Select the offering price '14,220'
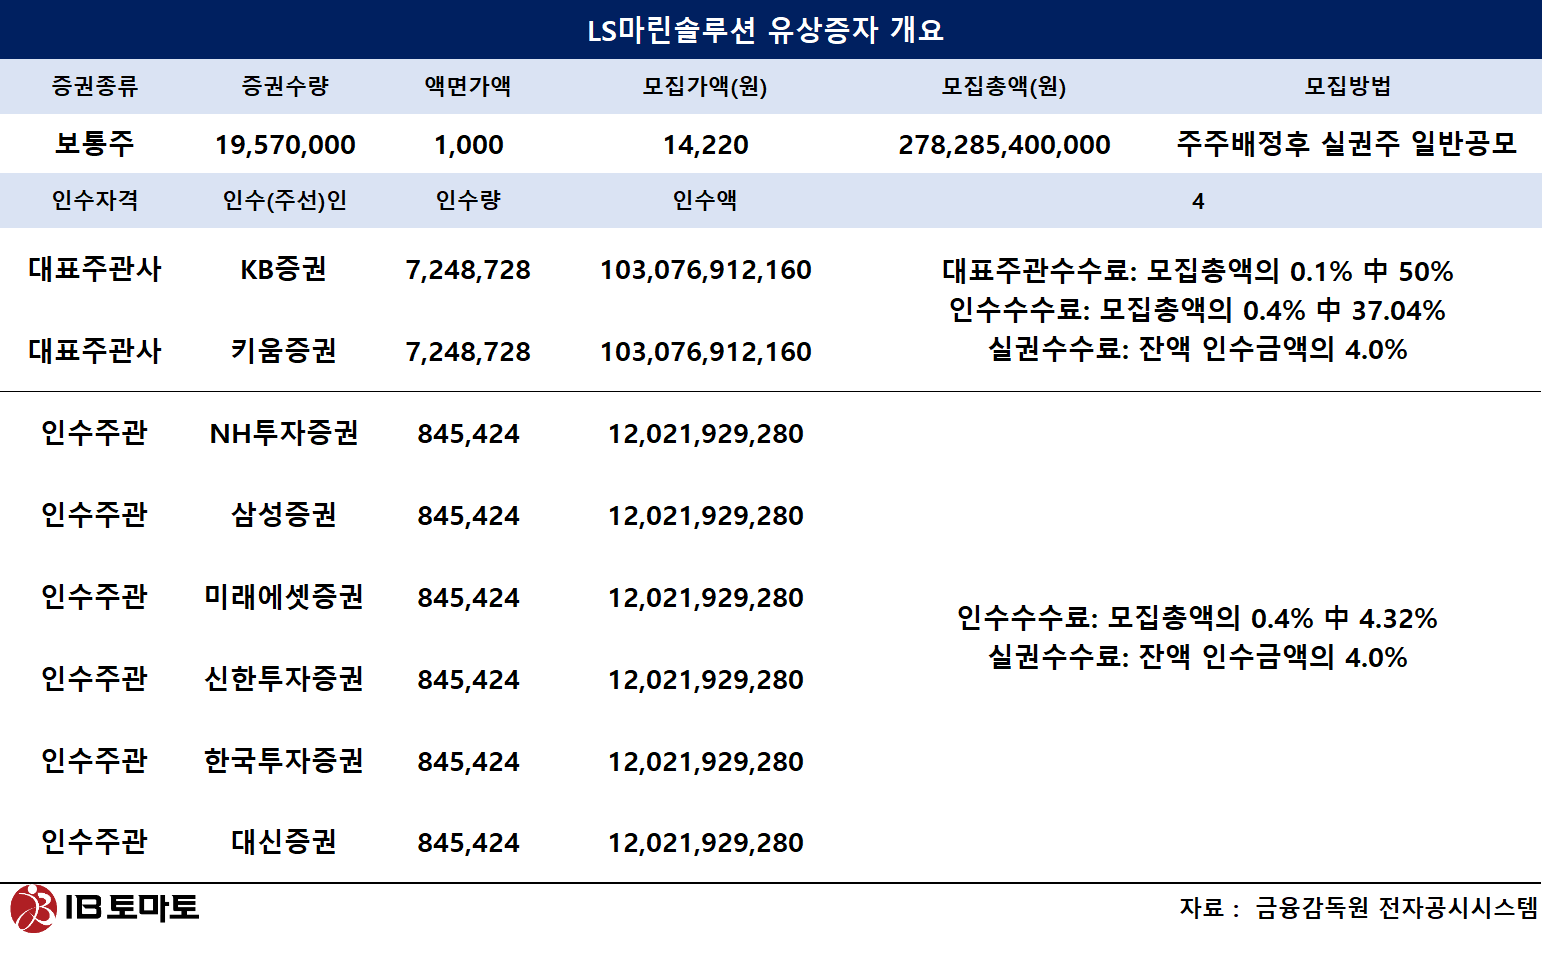The height and width of the screenshot is (964, 1542). tap(705, 145)
